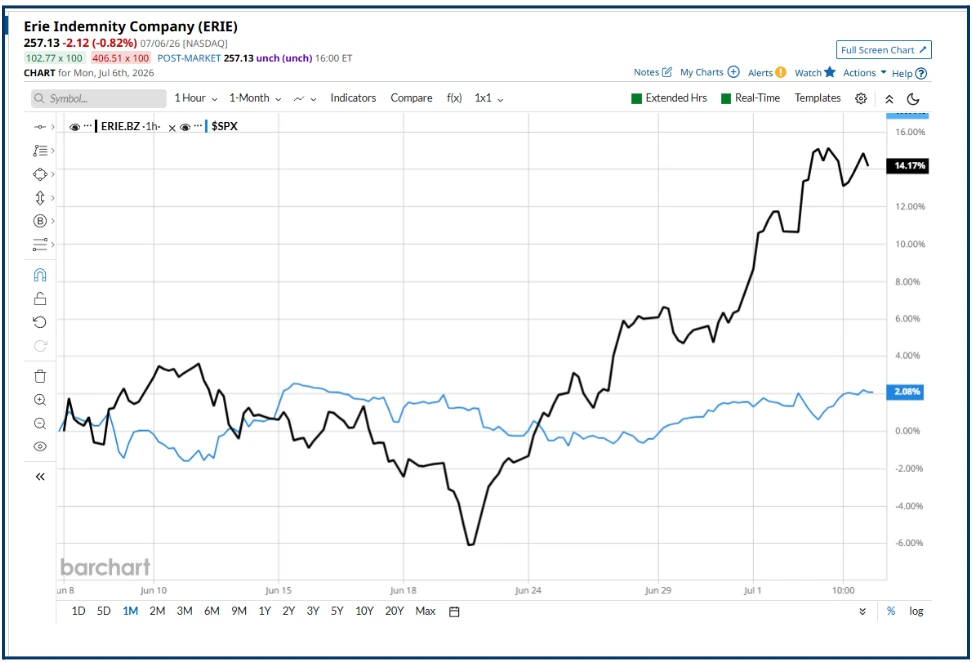Open the circled B markers tool
The image size is (972, 663).
(x=40, y=221)
